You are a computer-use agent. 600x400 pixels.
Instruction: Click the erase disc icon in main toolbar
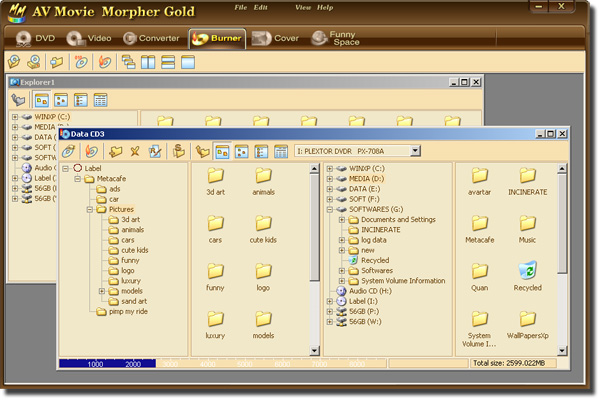tap(81, 62)
